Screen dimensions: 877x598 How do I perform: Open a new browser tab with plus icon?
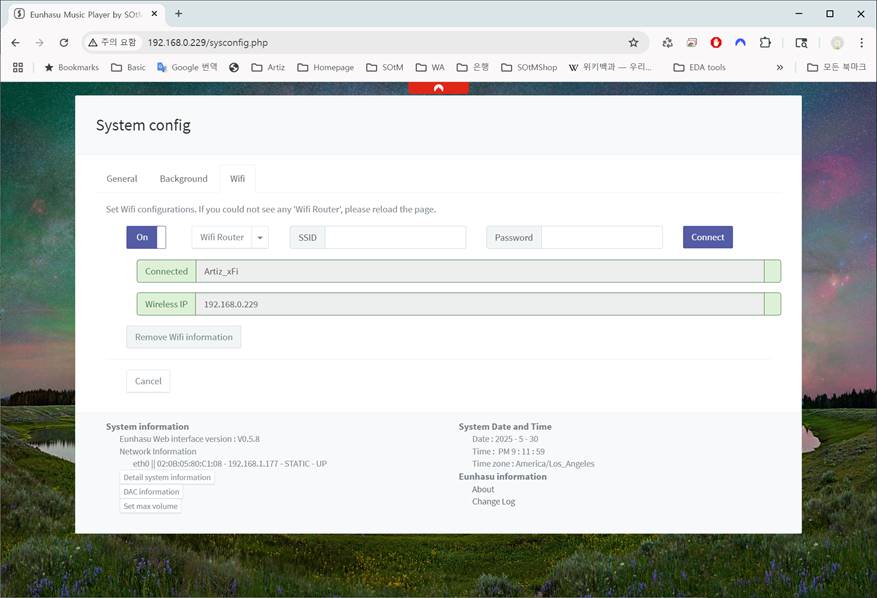[179, 14]
